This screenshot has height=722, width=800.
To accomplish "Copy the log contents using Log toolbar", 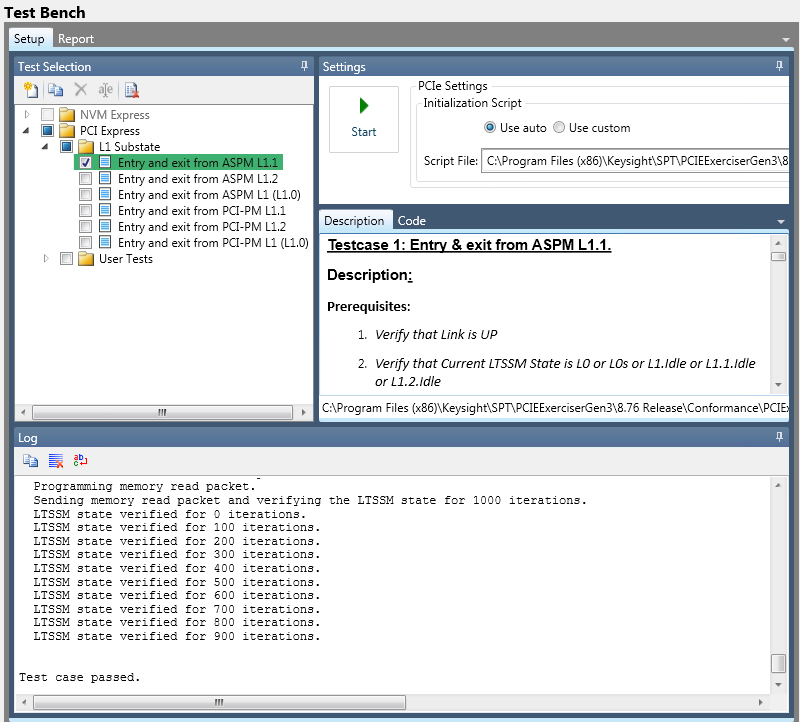I will (x=31, y=460).
